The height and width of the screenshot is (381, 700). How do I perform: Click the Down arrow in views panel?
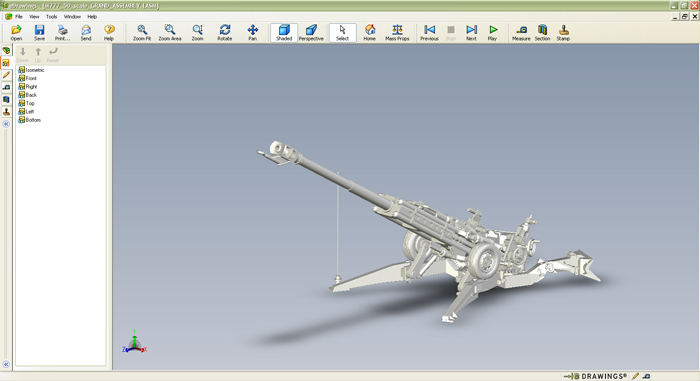pos(23,54)
